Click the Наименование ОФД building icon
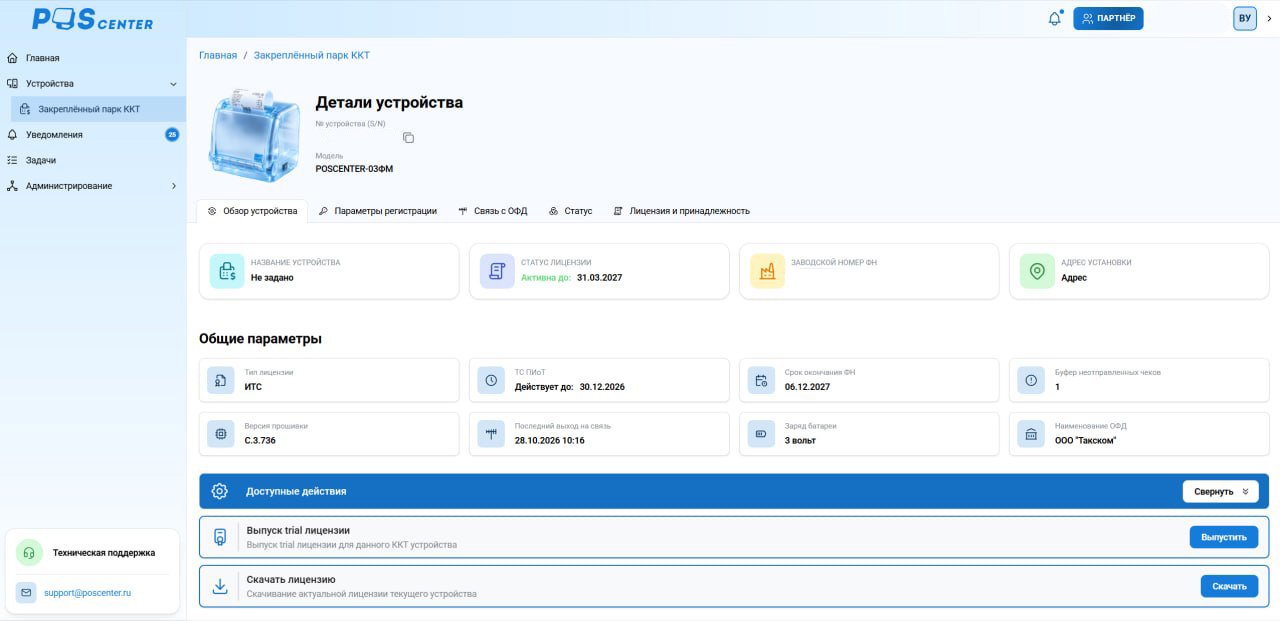The image size is (1280, 621). pyautogui.click(x=1031, y=434)
